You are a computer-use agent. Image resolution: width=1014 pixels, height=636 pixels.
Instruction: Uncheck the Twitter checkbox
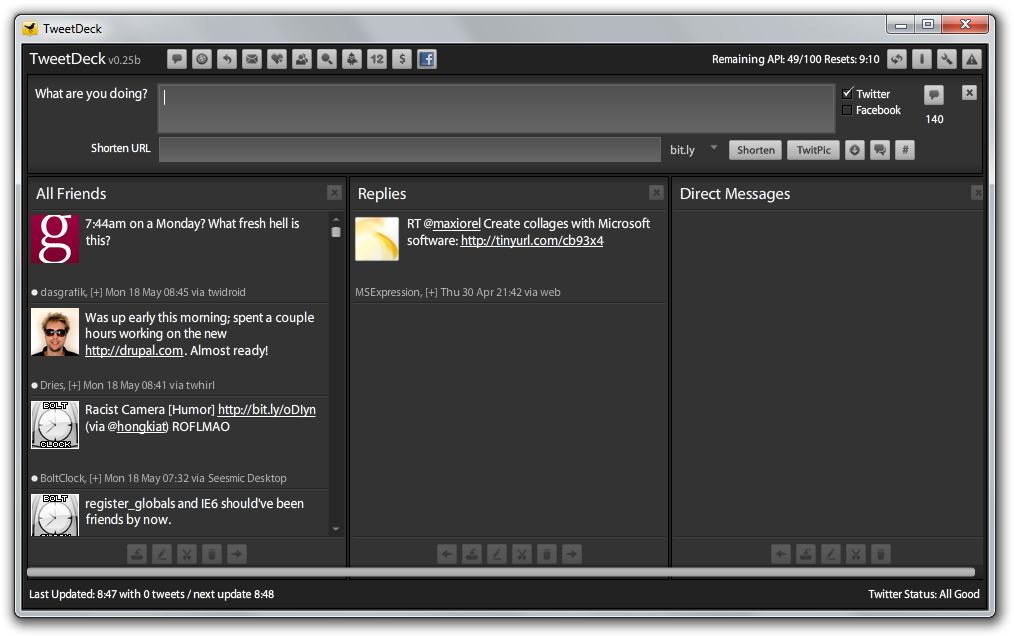(x=847, y=94)
